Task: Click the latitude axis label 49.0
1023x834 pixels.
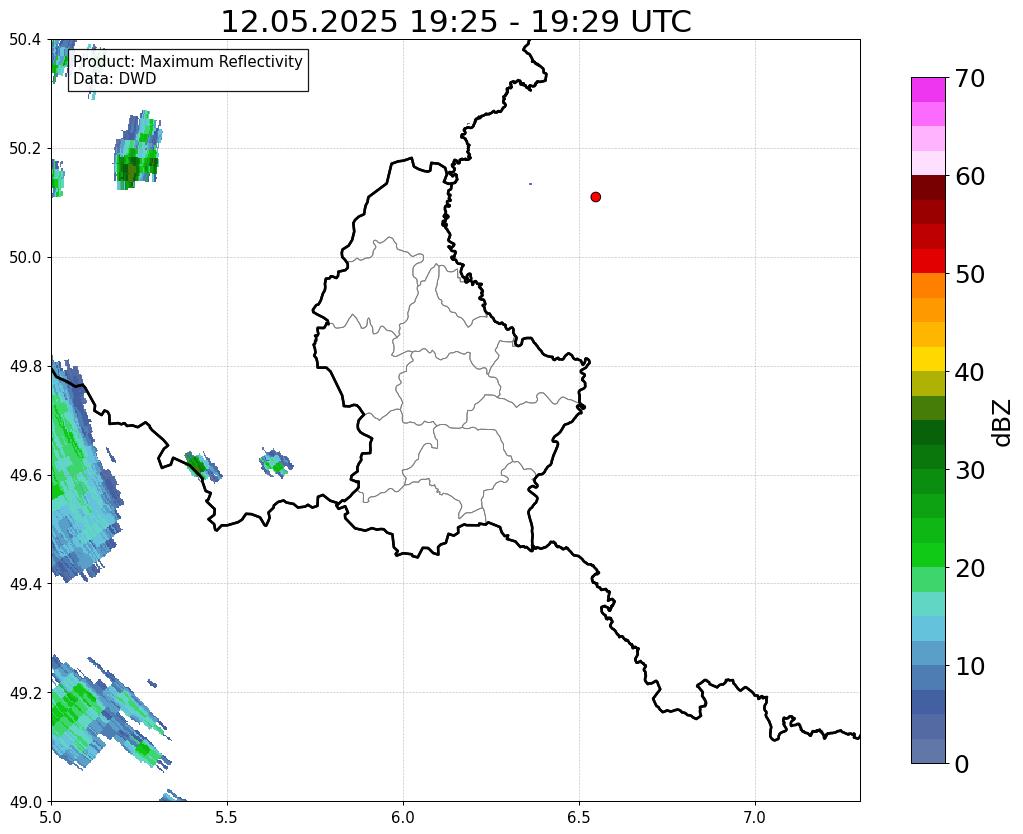Action: click(25, 801)
